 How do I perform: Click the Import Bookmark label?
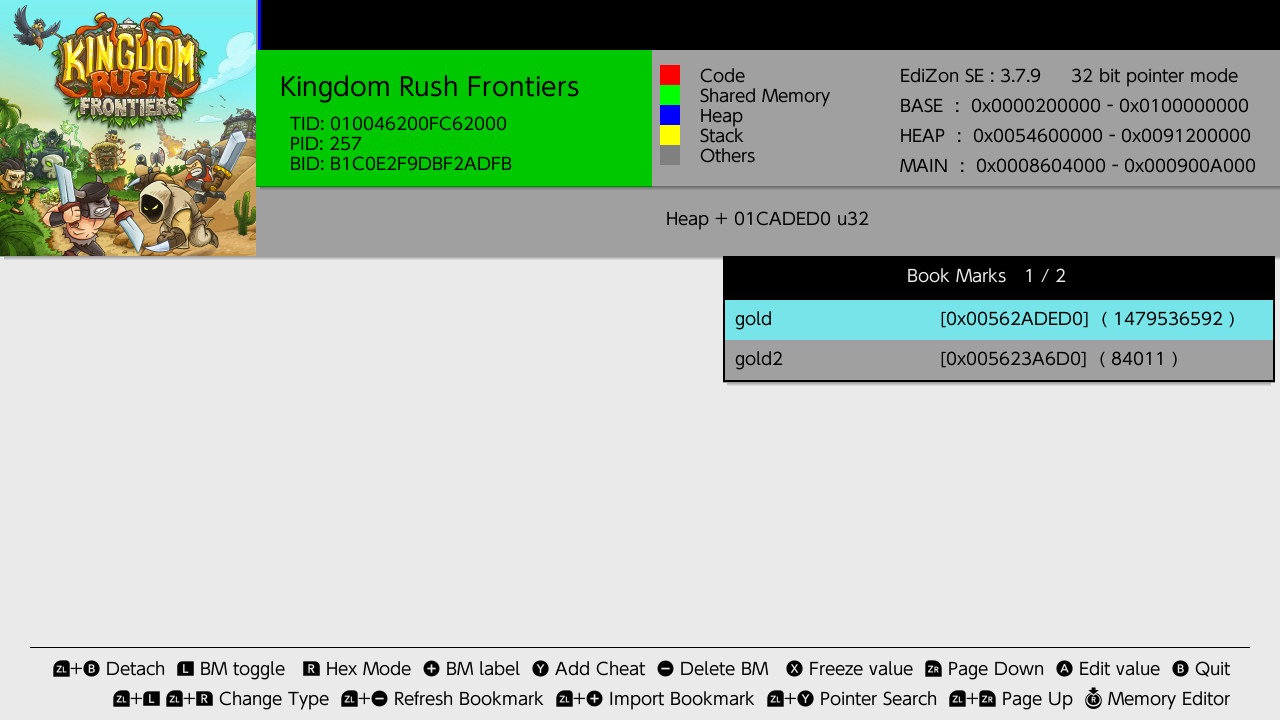(x=681, y=699)
